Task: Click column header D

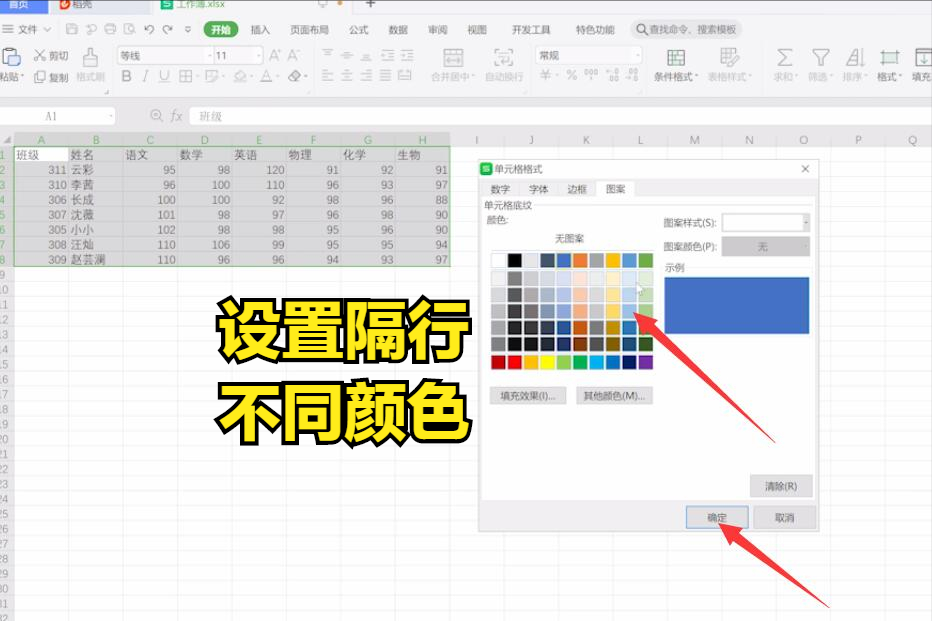Action: click(204, 140)
